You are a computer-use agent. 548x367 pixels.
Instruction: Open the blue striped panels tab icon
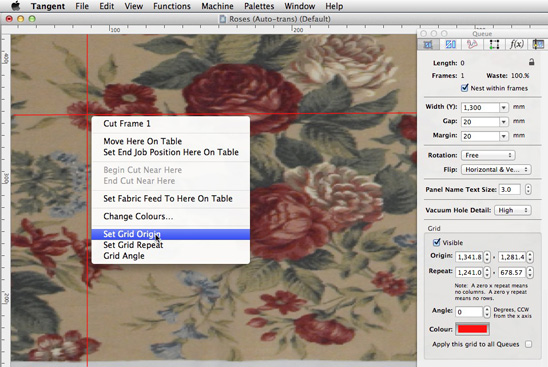450,44
